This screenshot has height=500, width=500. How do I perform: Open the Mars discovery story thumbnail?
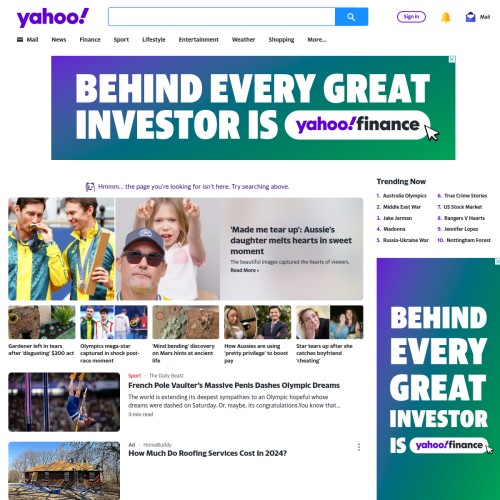[x=186, y=322]
